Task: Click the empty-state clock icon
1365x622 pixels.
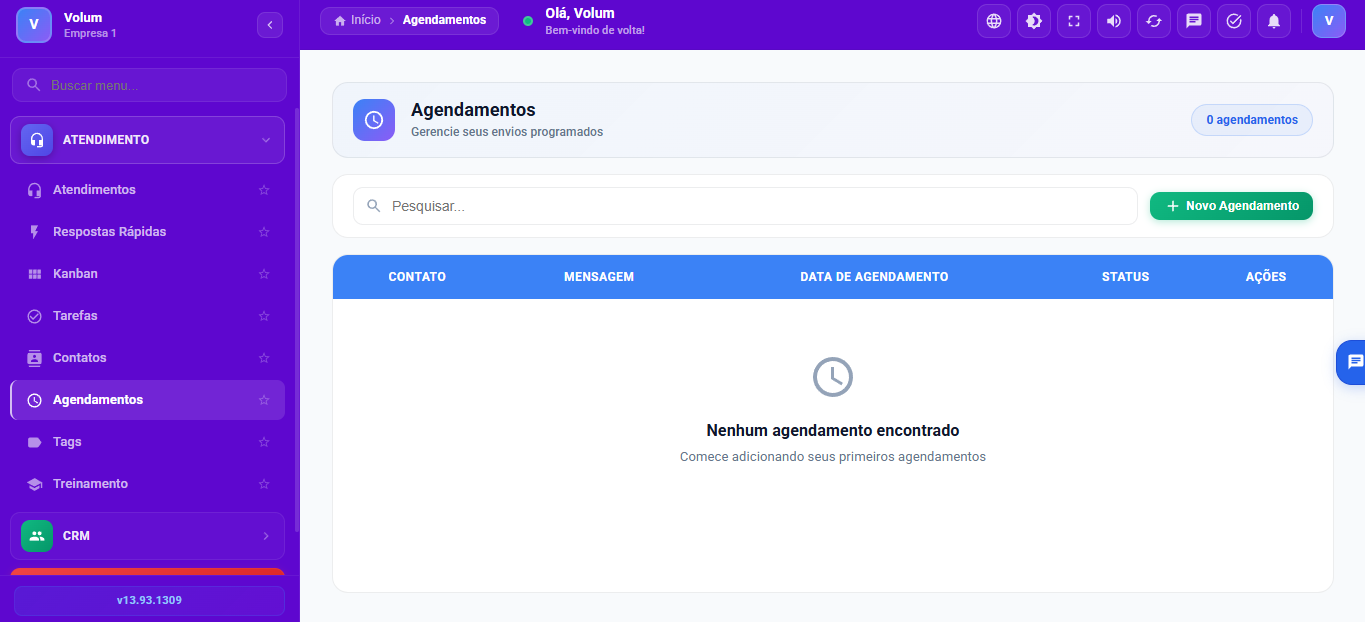Action: (x=833, y=377)
